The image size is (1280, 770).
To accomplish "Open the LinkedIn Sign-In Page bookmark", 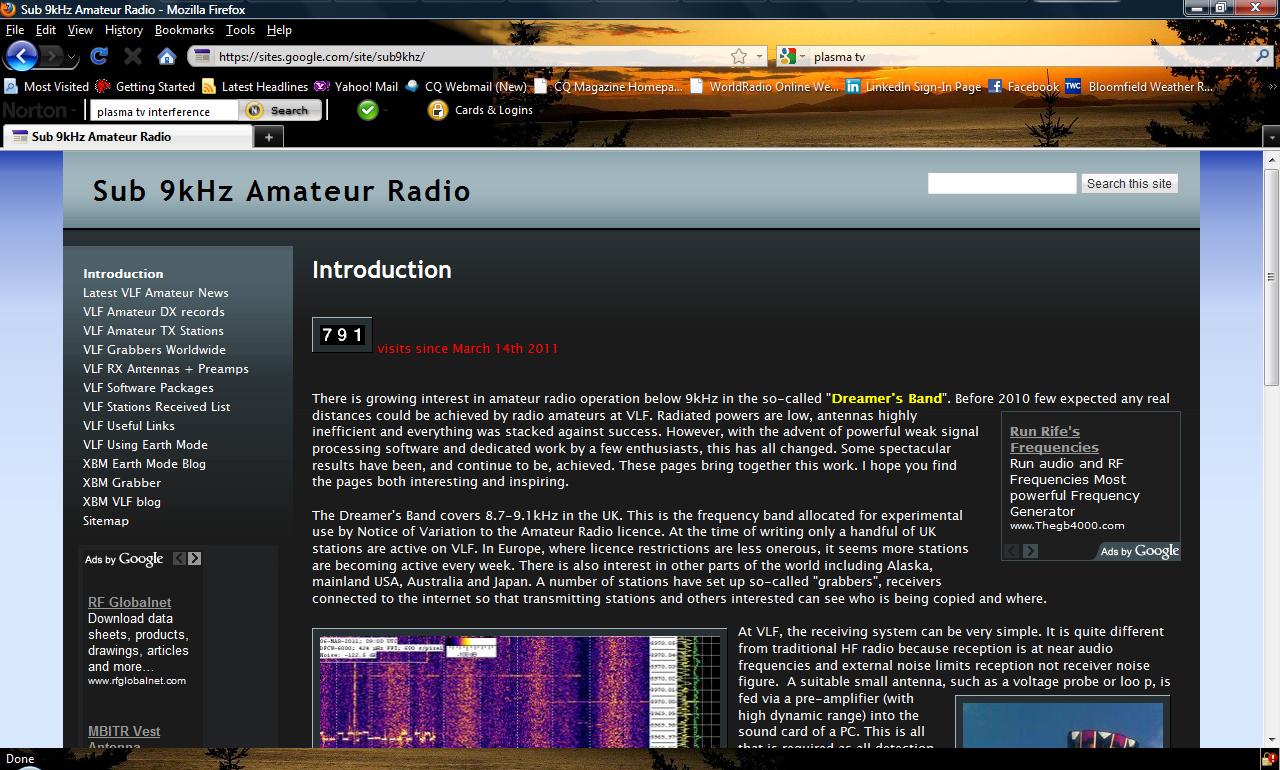I will (x=913, y=87).
